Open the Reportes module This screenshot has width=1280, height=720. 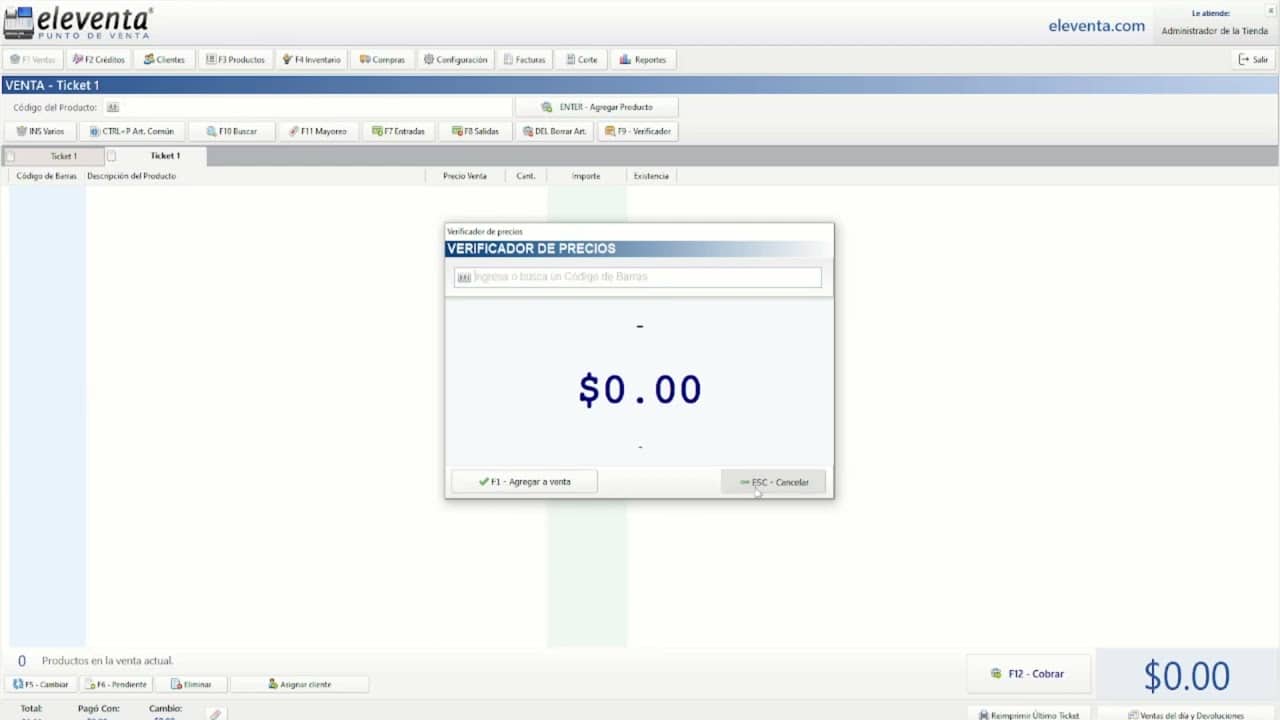tap(643, 60)
